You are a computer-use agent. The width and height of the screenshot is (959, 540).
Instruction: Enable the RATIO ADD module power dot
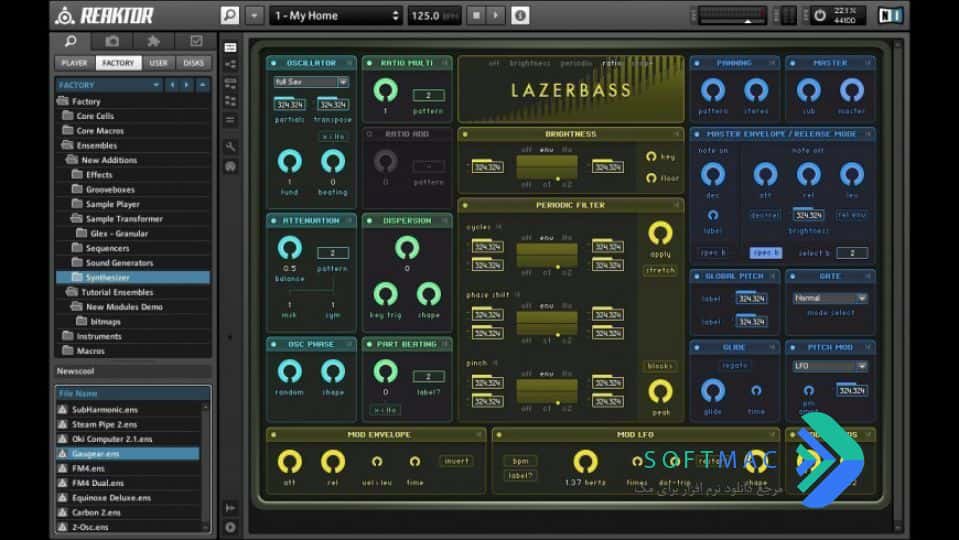click(369, 133)
